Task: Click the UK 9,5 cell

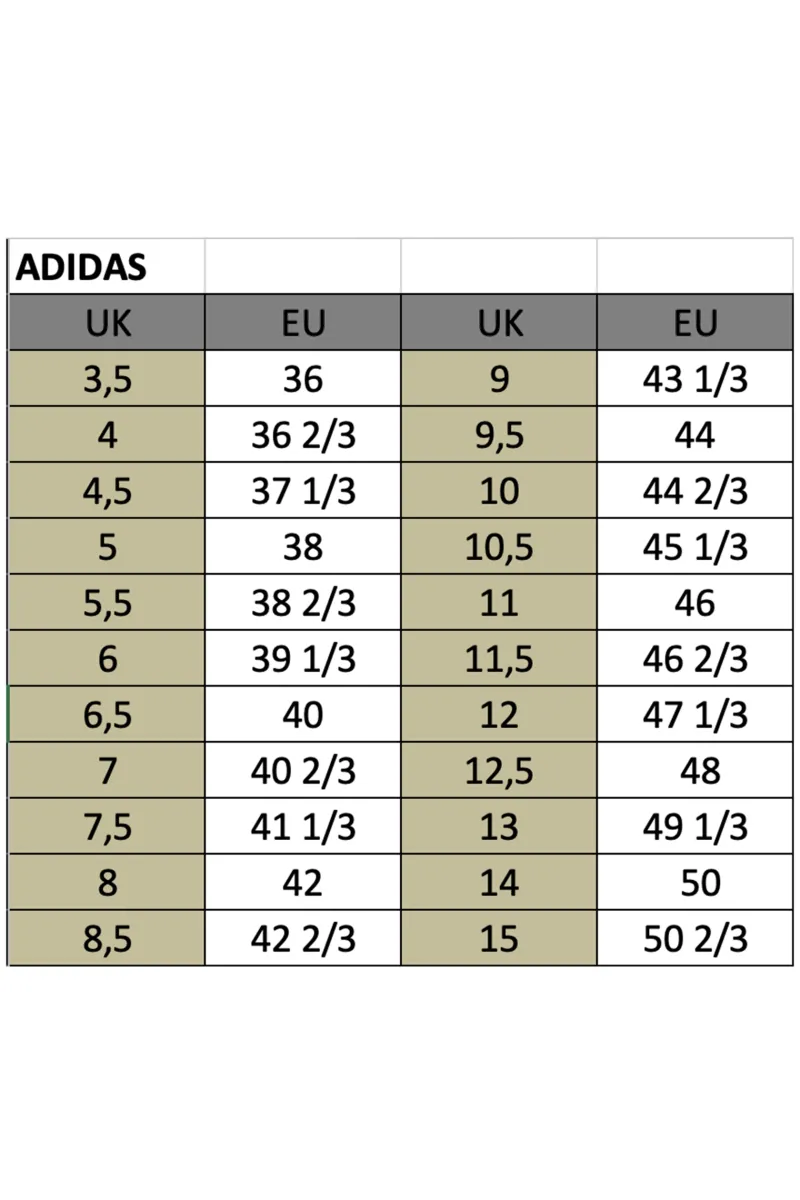Action: point(499,435)
